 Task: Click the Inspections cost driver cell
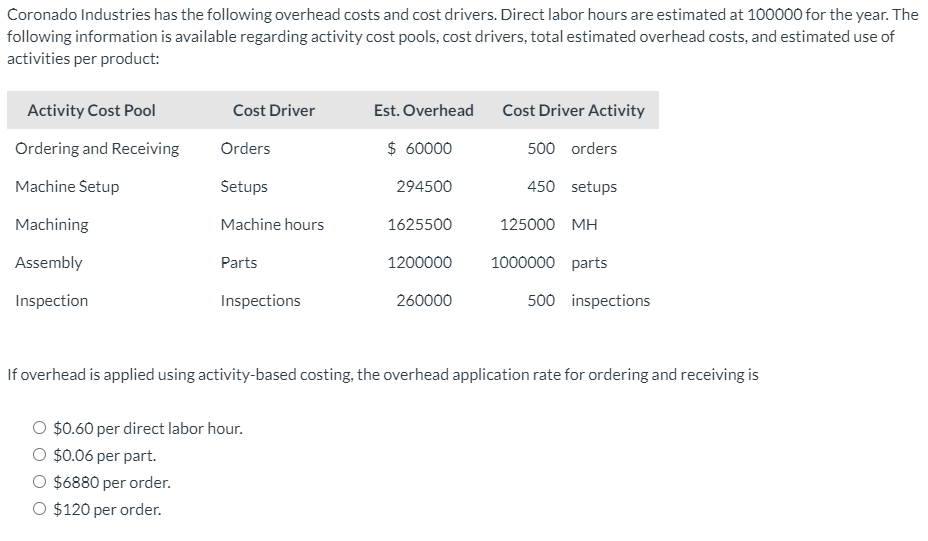click(x=260, y=301)
